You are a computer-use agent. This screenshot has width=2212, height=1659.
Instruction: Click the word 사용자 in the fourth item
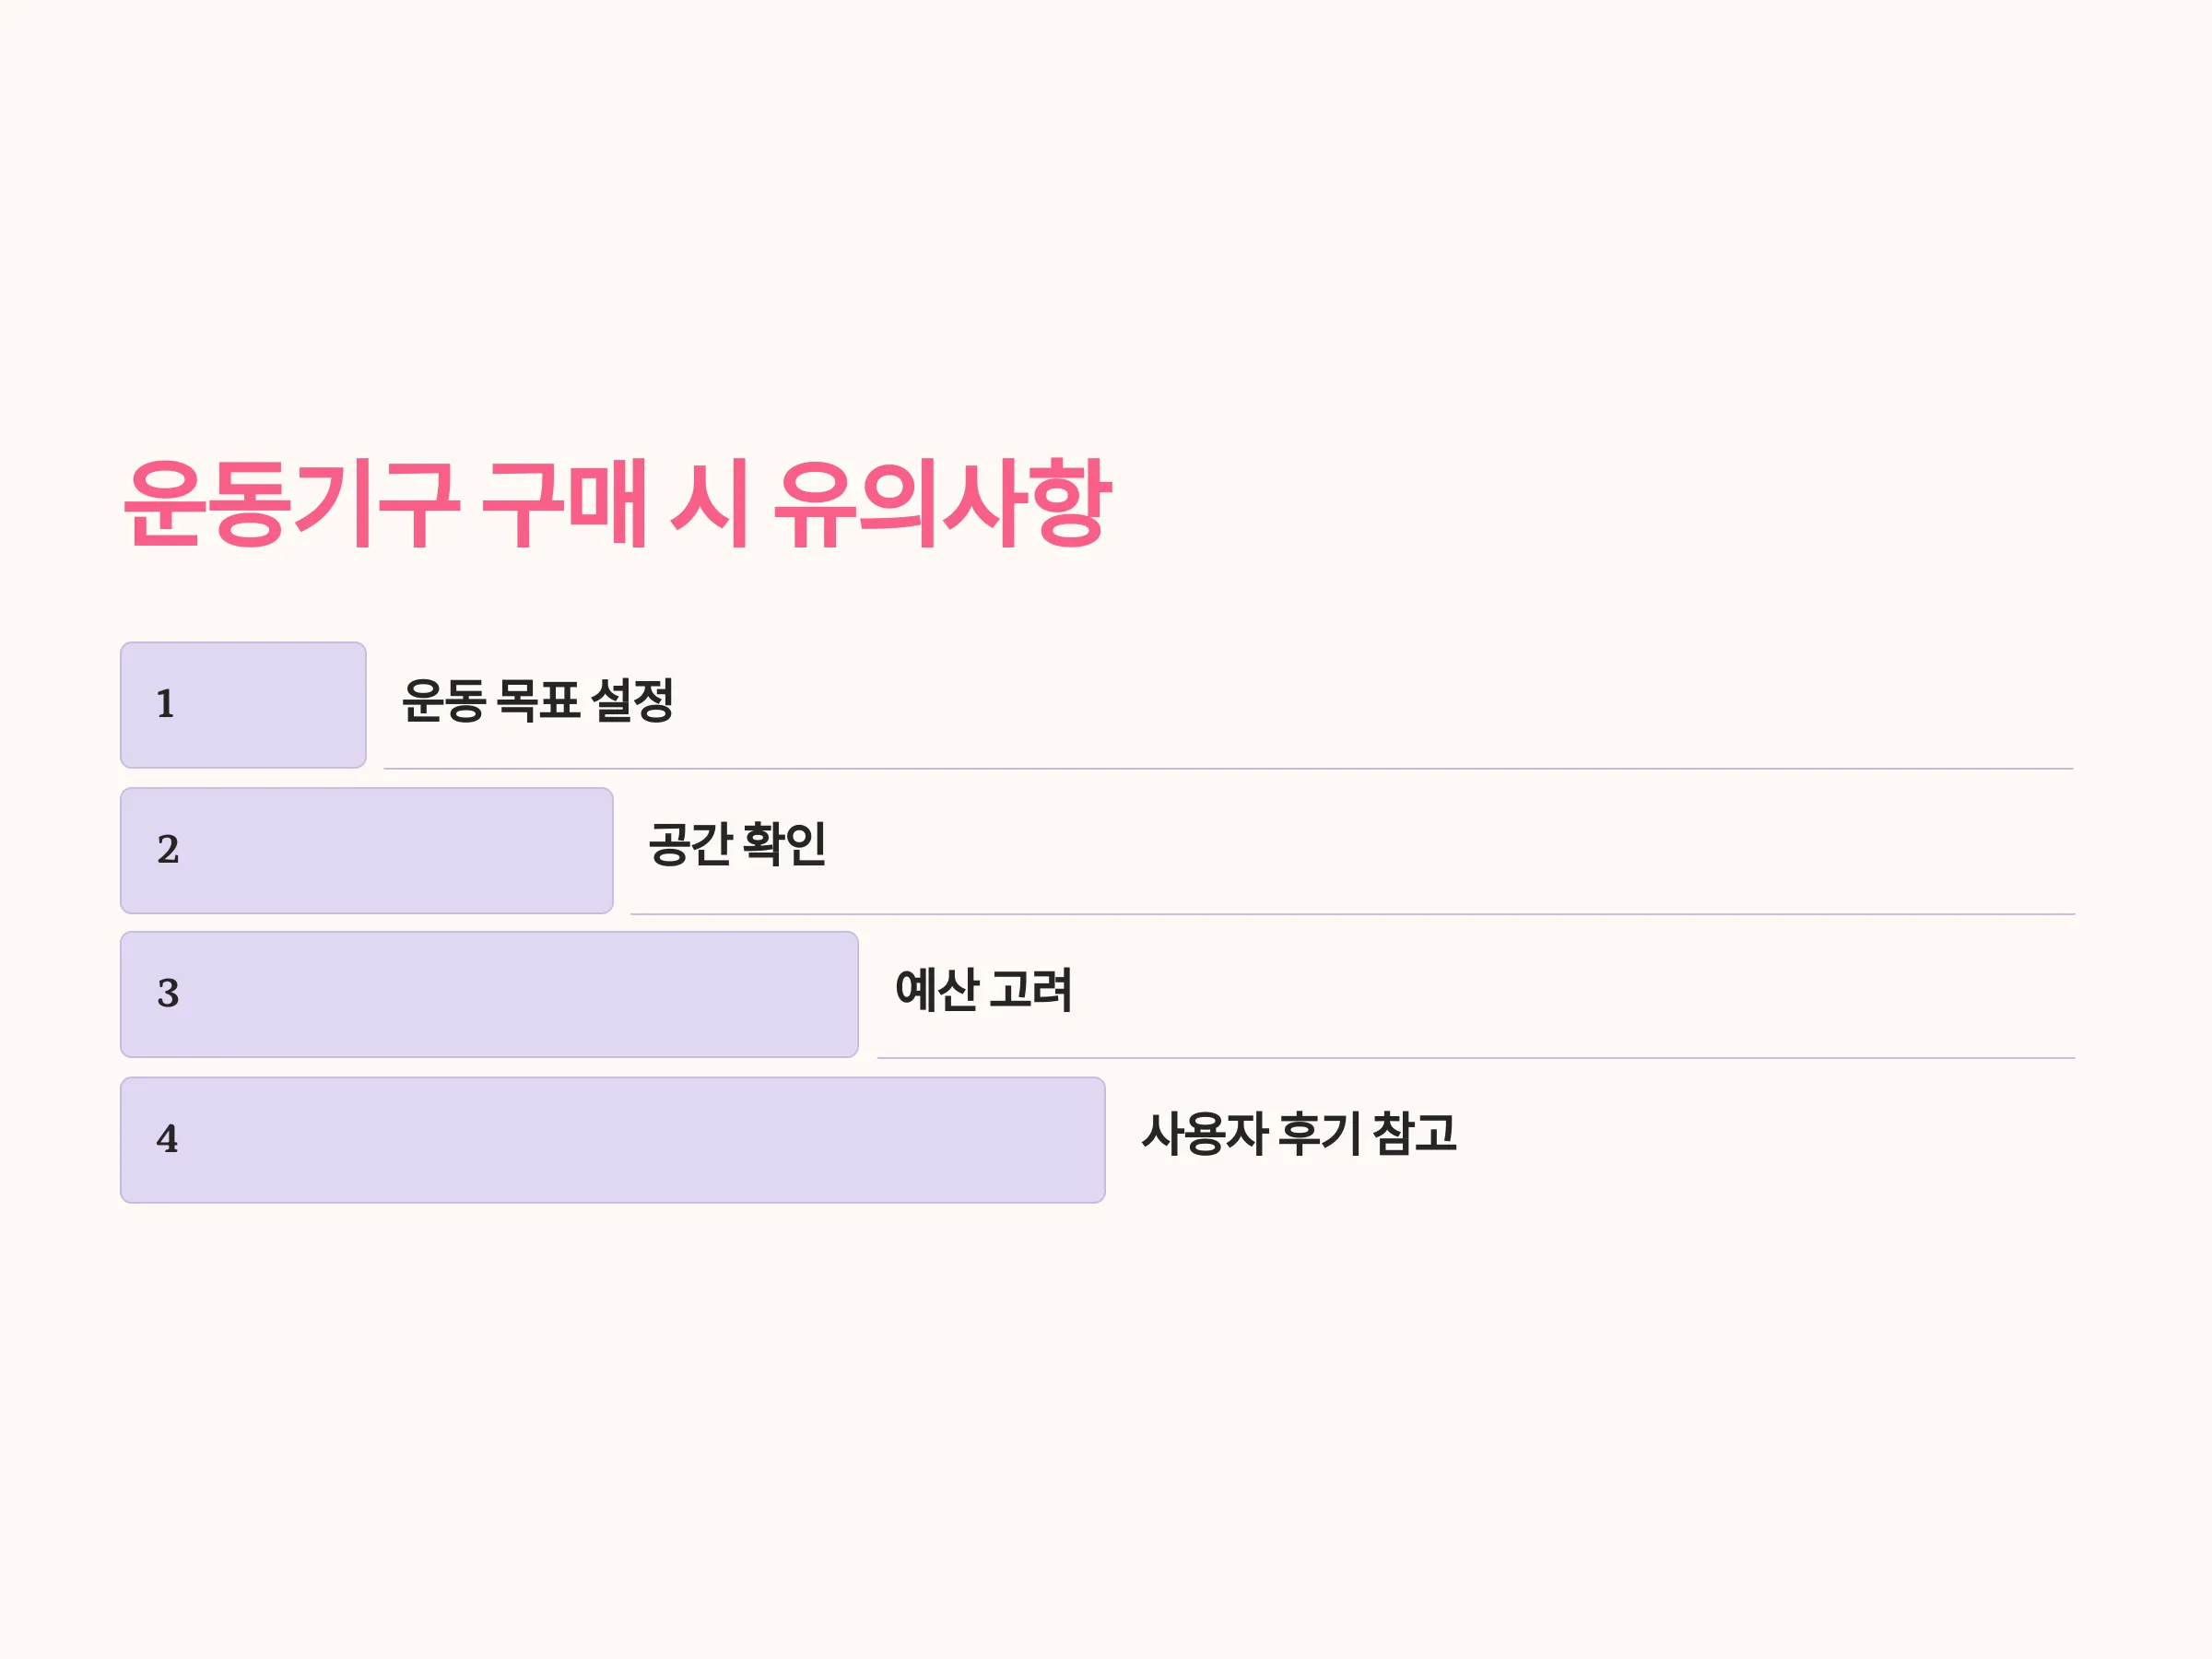point(1205,1134)
